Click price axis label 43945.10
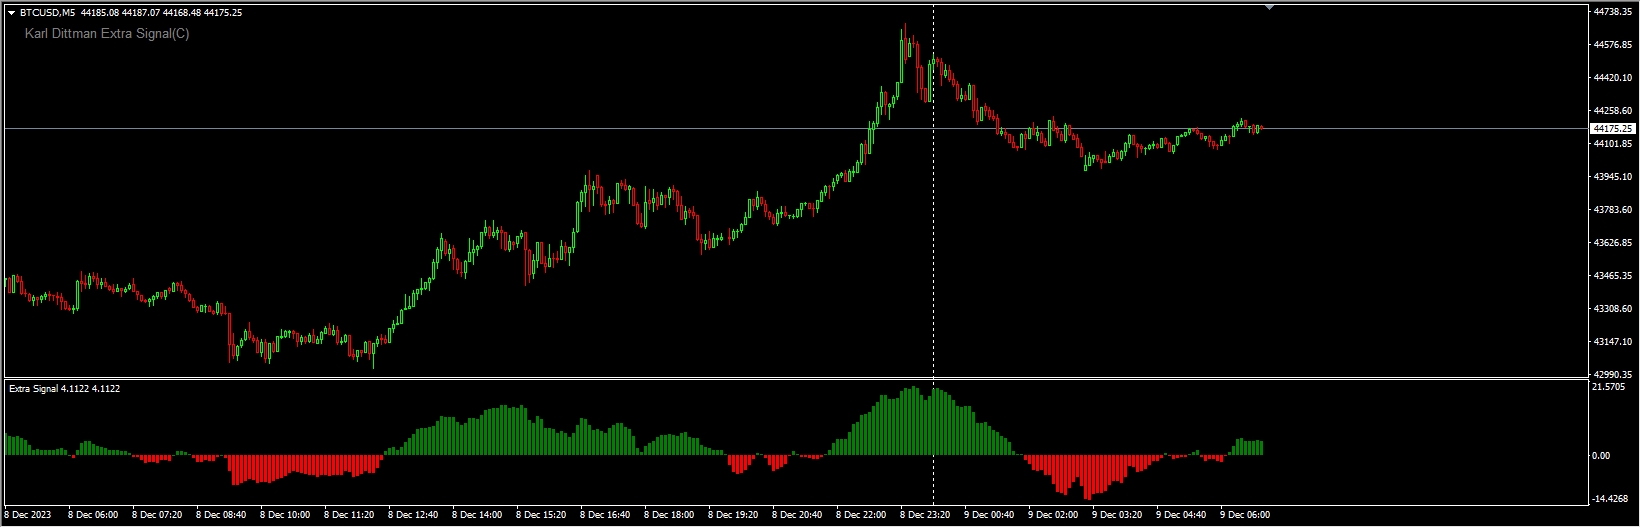The image size is (1641, 528). click(x=1612, y=177)
